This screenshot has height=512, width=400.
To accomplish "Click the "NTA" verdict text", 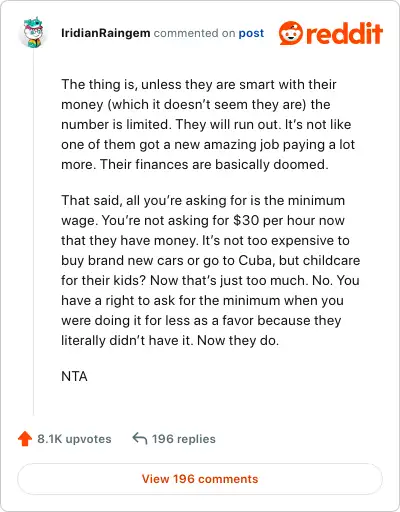I will [x=74, y=376].
